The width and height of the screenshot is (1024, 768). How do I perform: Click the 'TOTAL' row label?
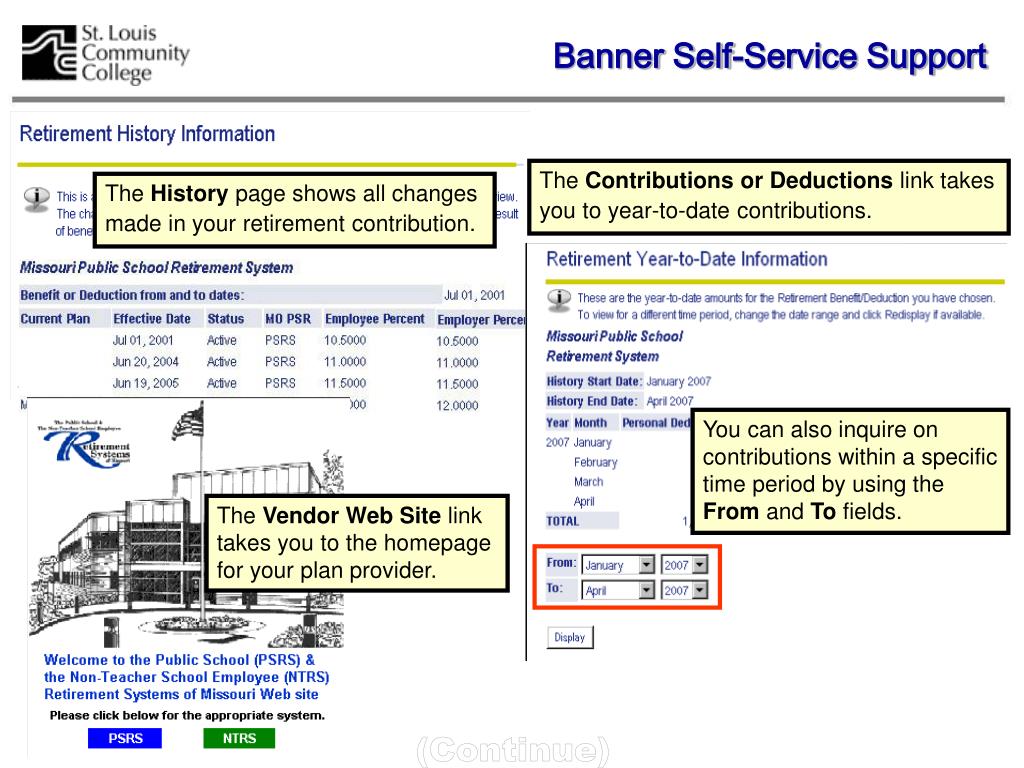pyautogui.click(x=562, y=521)
